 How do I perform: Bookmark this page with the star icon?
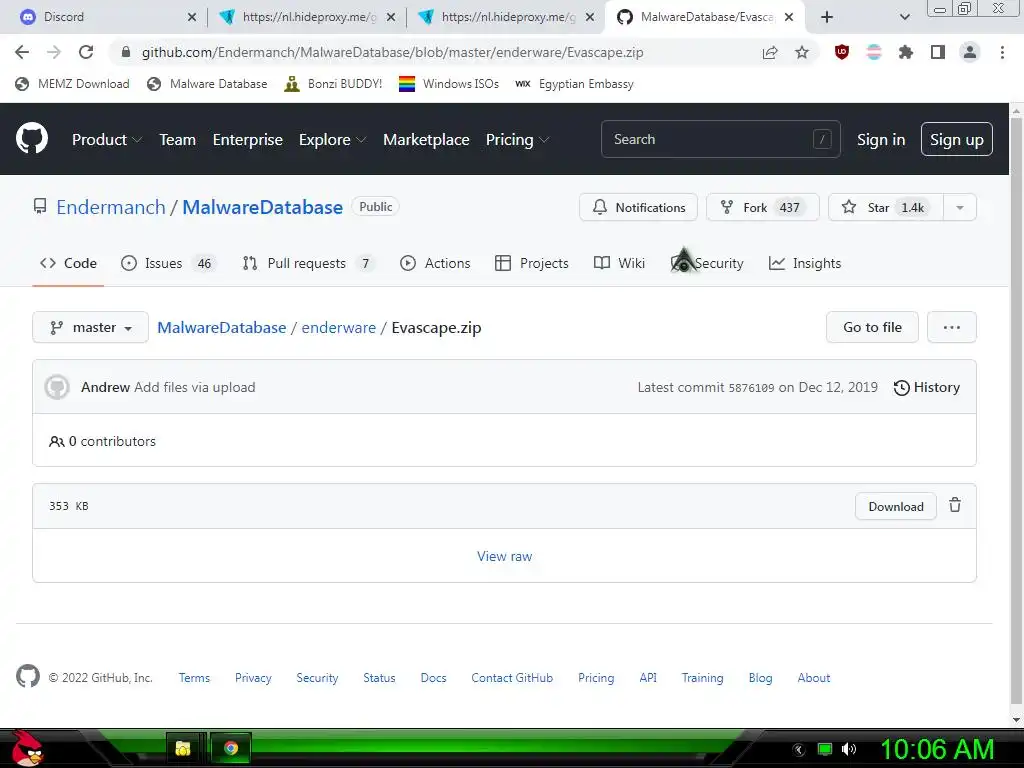tap(802, 52)
